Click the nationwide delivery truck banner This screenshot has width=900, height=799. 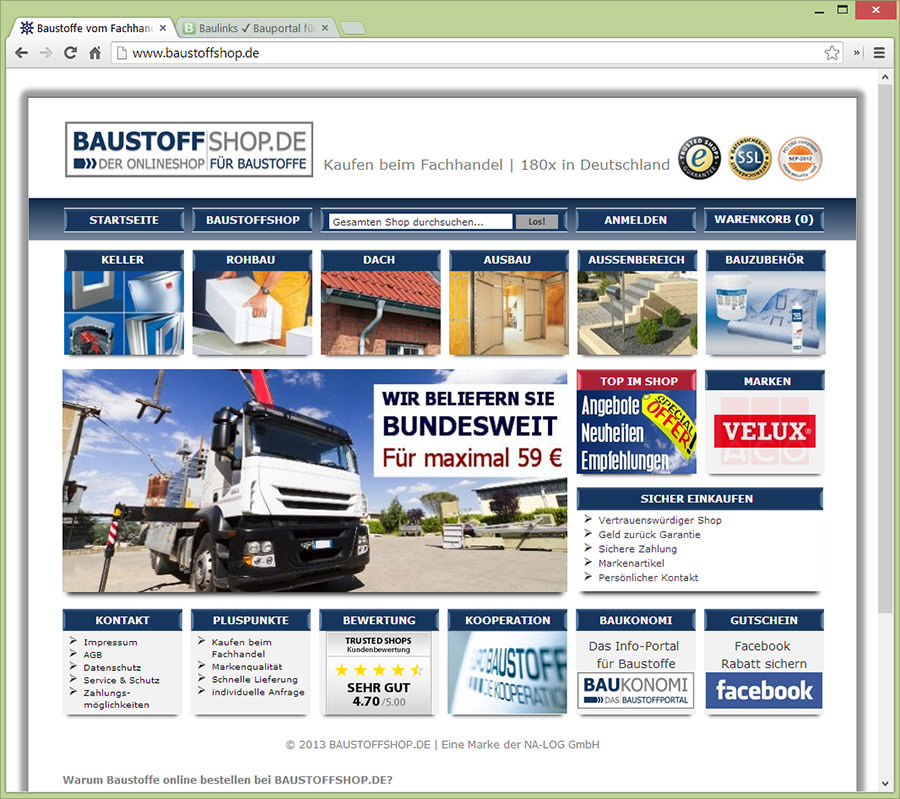(x=315, y=480)
